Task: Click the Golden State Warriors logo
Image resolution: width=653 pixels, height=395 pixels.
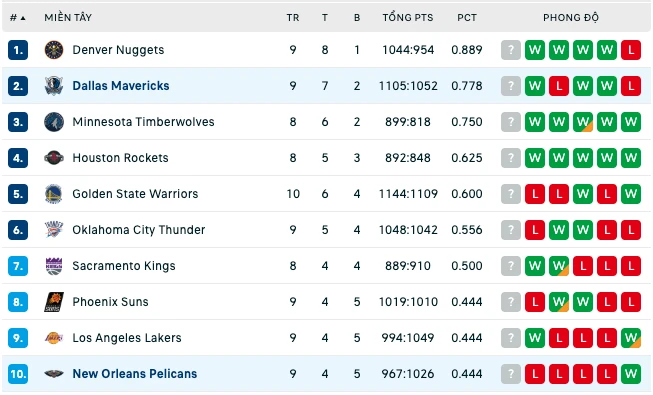Action: pyautogui.click(x=54, y=194)
